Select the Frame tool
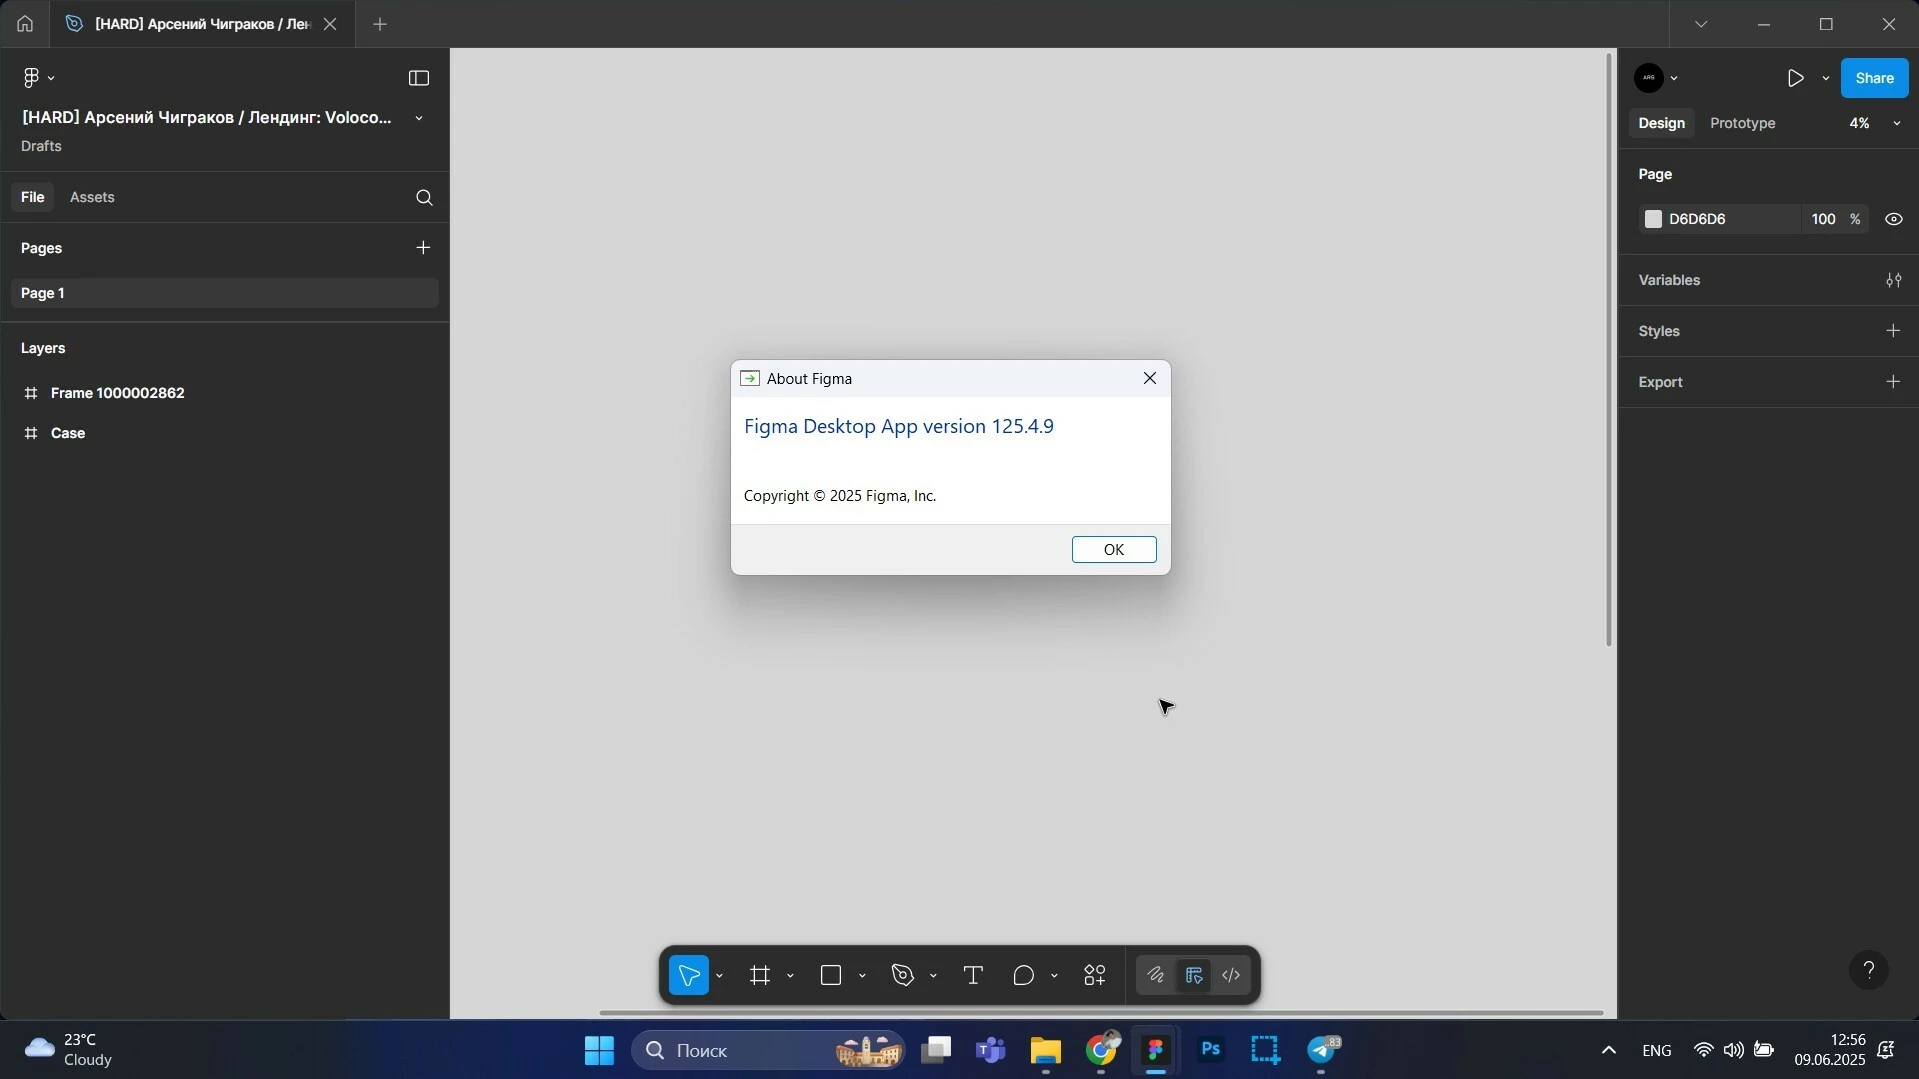 pos(761,975)
